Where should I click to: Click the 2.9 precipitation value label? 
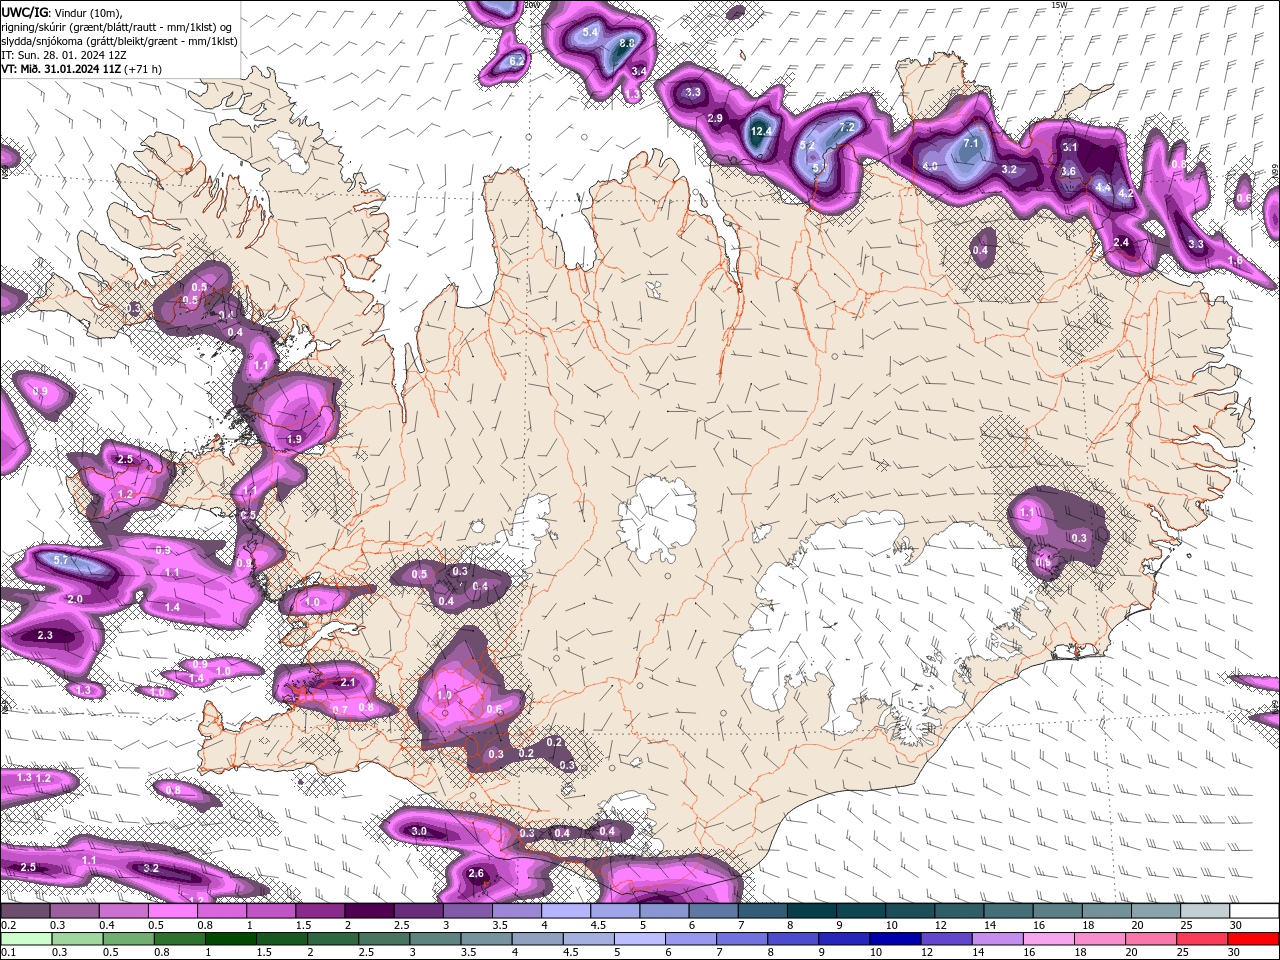click(715, 119)
